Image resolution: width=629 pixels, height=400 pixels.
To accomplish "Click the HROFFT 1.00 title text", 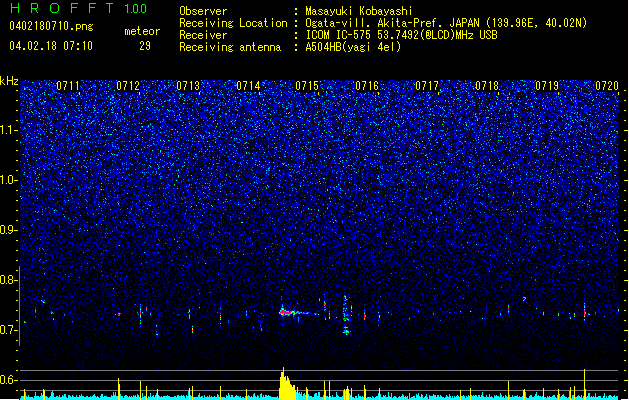I will coord(79,8).
